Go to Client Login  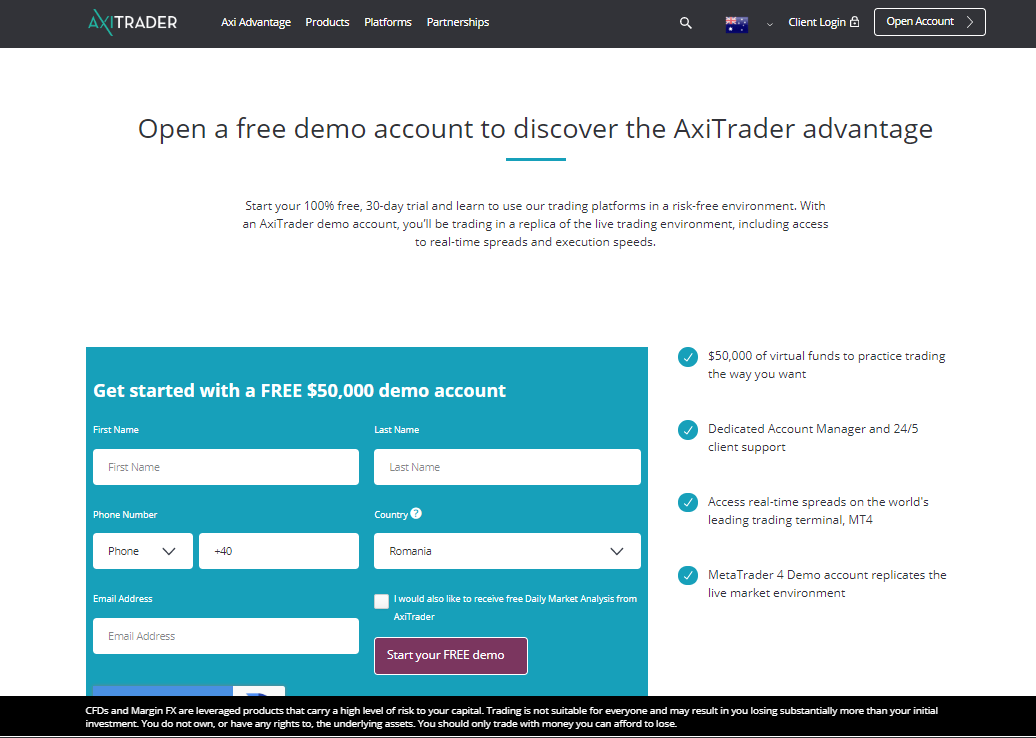[823, 22]
